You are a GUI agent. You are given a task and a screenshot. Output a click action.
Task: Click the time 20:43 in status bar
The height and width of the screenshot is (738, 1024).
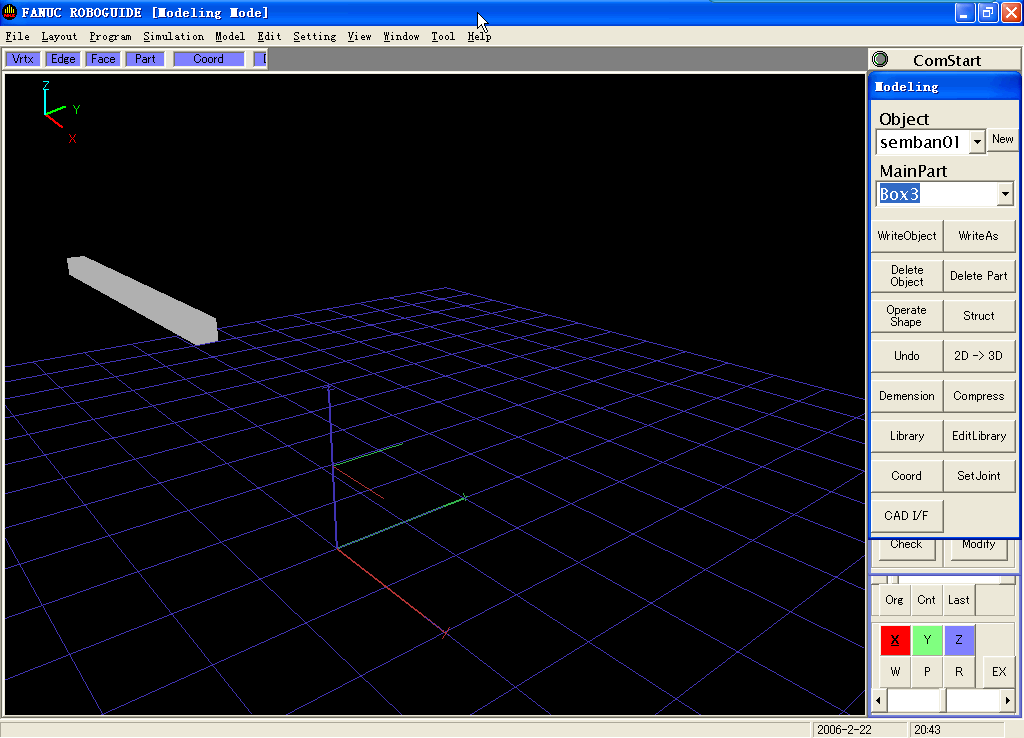(927, 730)
